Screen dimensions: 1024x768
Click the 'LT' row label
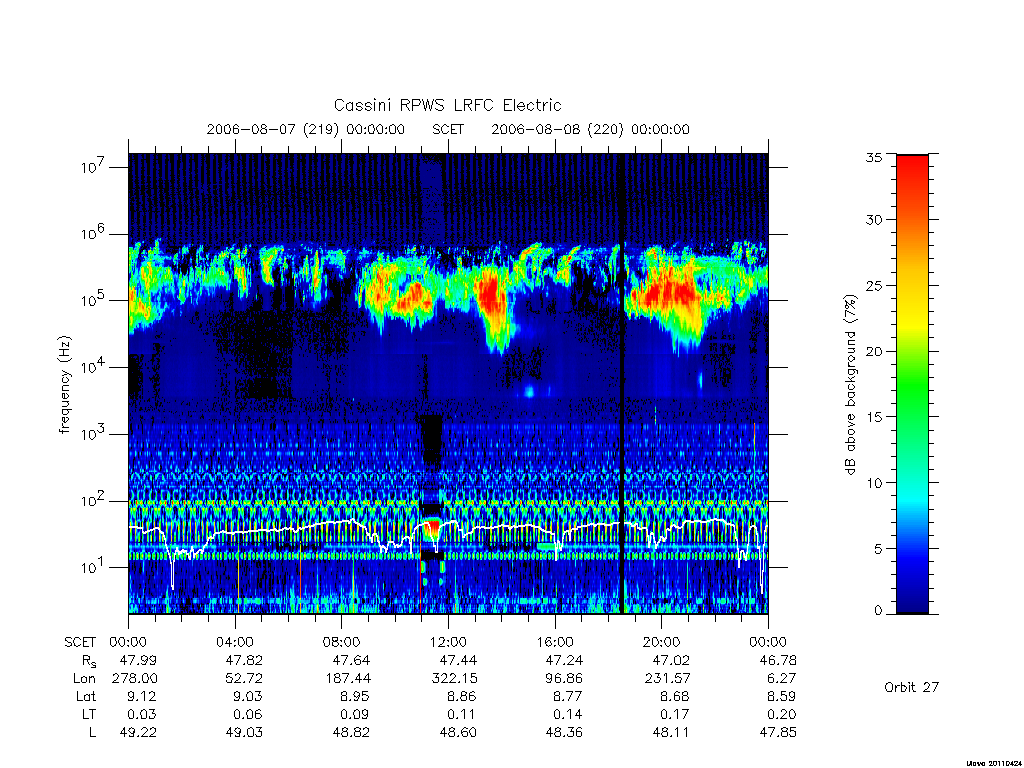coord(89,714)
